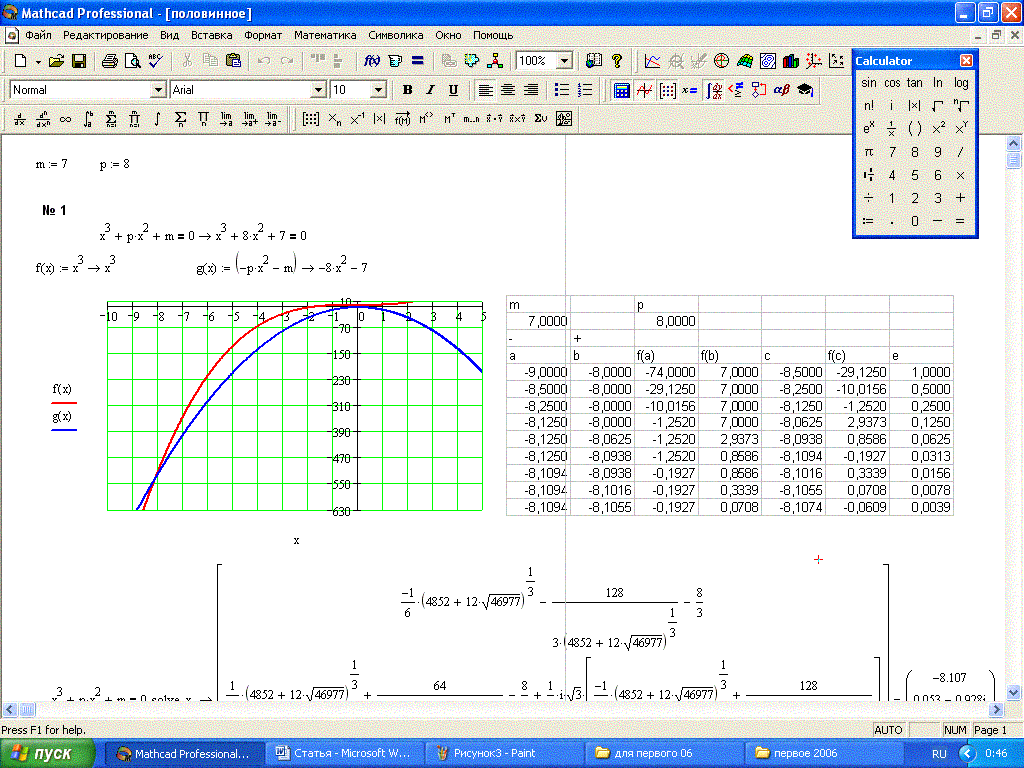
Task: Click the spell check ABC icon
Action: pos(156,61)
